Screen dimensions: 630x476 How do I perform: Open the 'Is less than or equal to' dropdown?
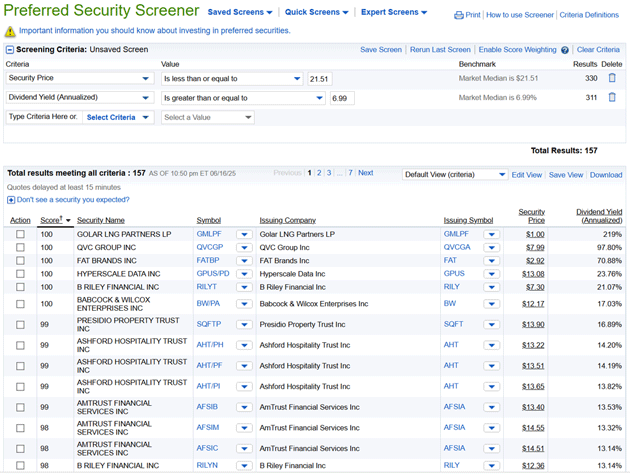[x=232, y=79]
